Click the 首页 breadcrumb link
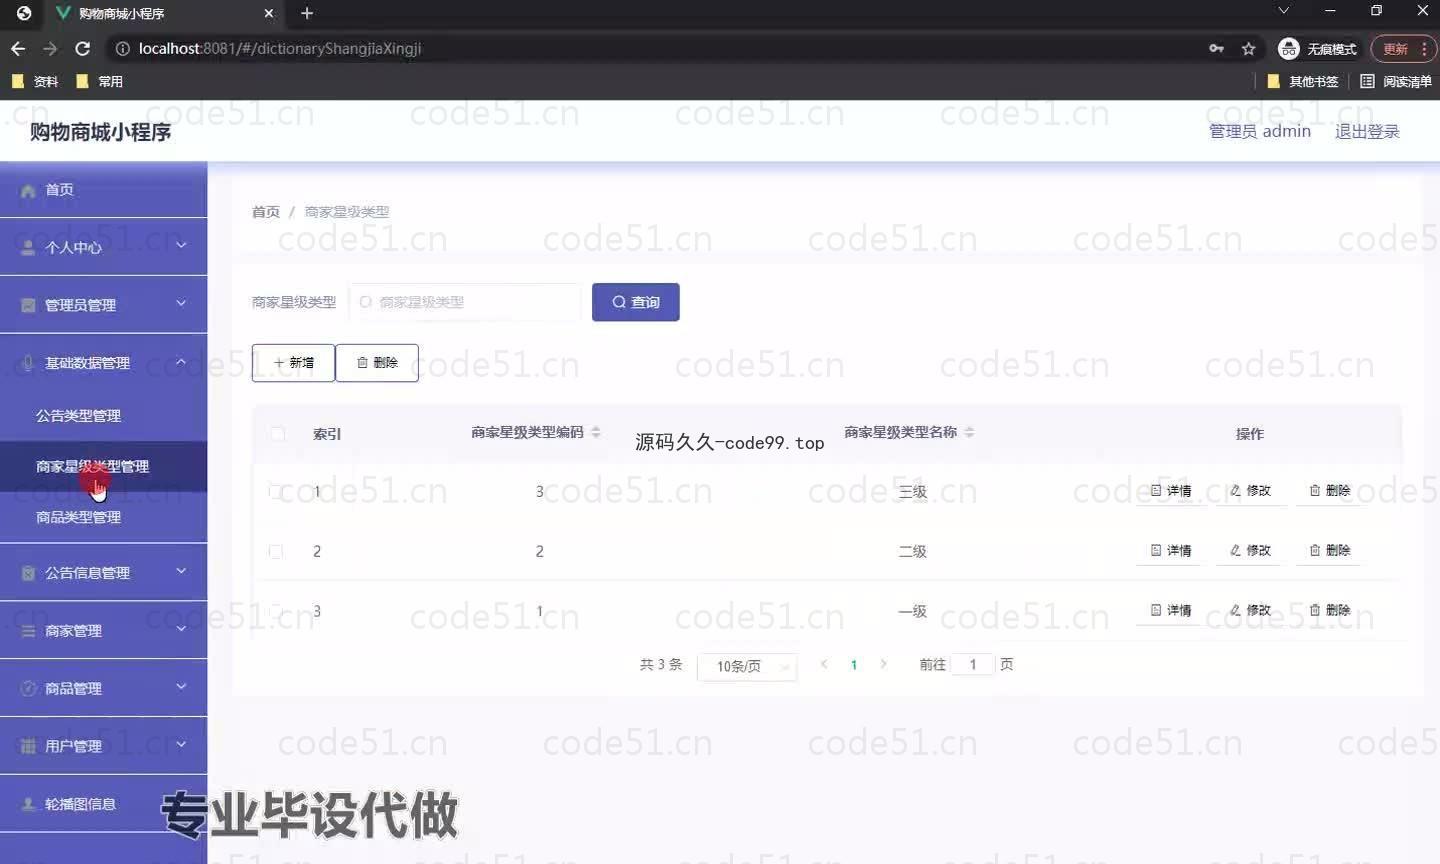The image size is (1440, 864). click(266, 212)
